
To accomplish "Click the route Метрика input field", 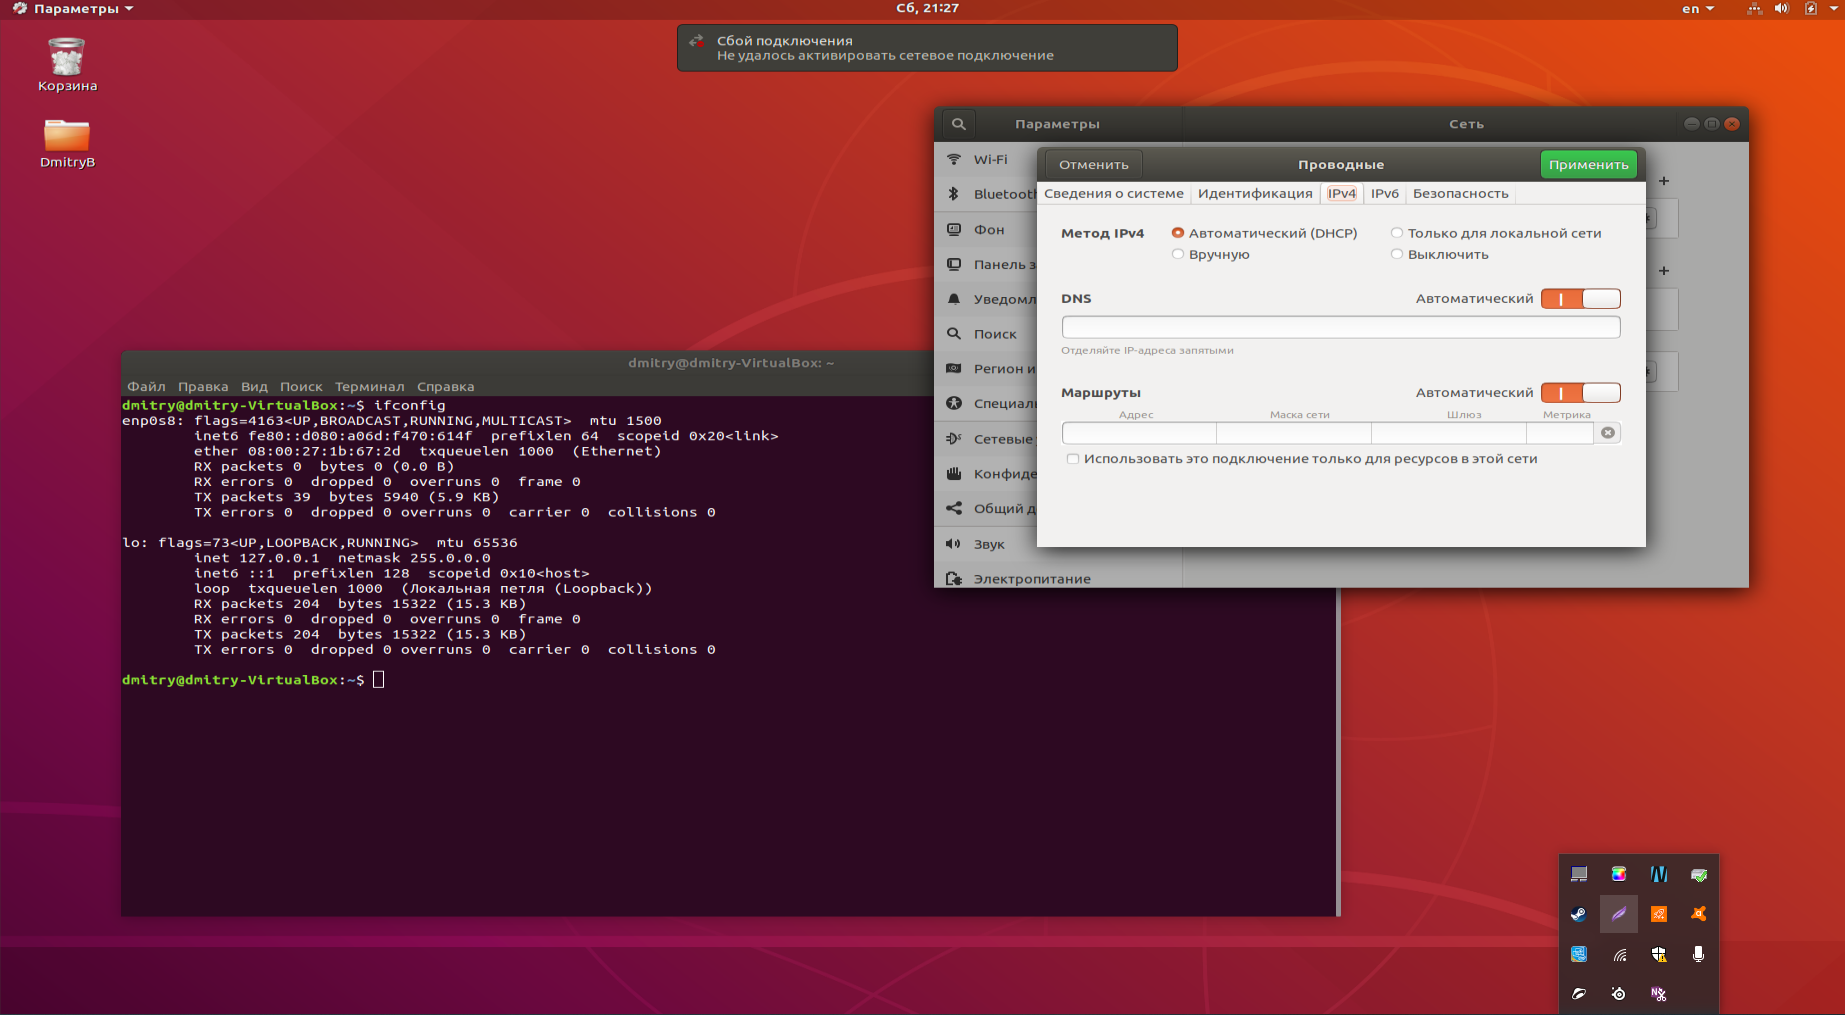I will (1560, 433).
